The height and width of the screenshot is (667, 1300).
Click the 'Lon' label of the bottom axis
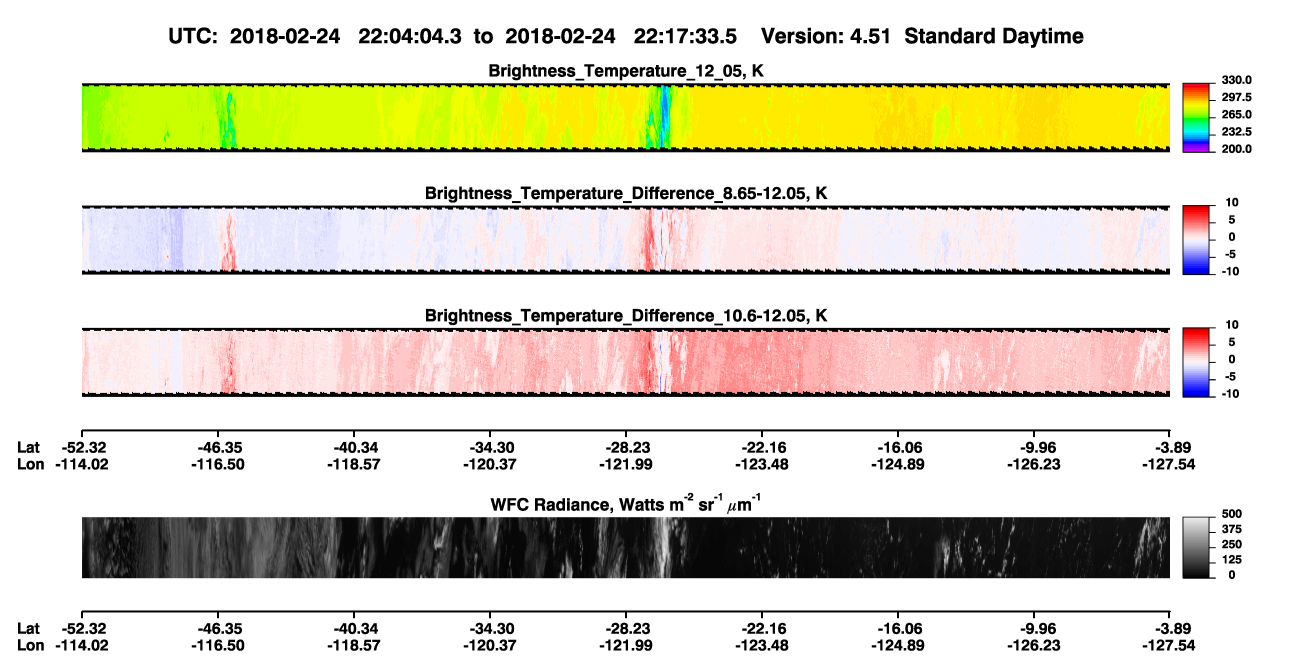click(30, 645)
